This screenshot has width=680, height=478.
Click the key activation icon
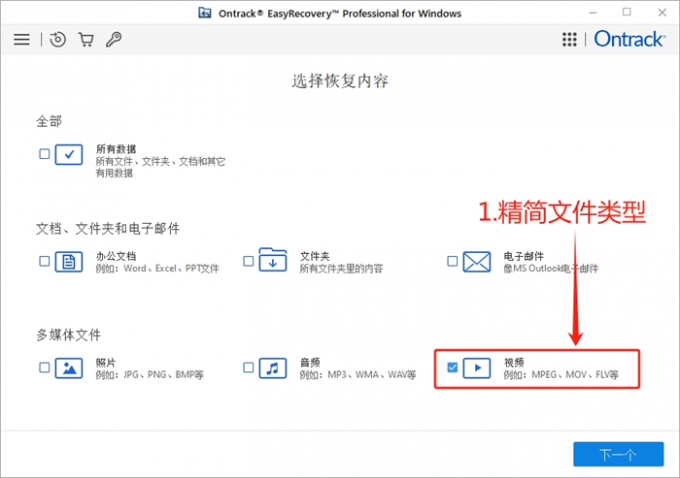click(x=114, y=39)
